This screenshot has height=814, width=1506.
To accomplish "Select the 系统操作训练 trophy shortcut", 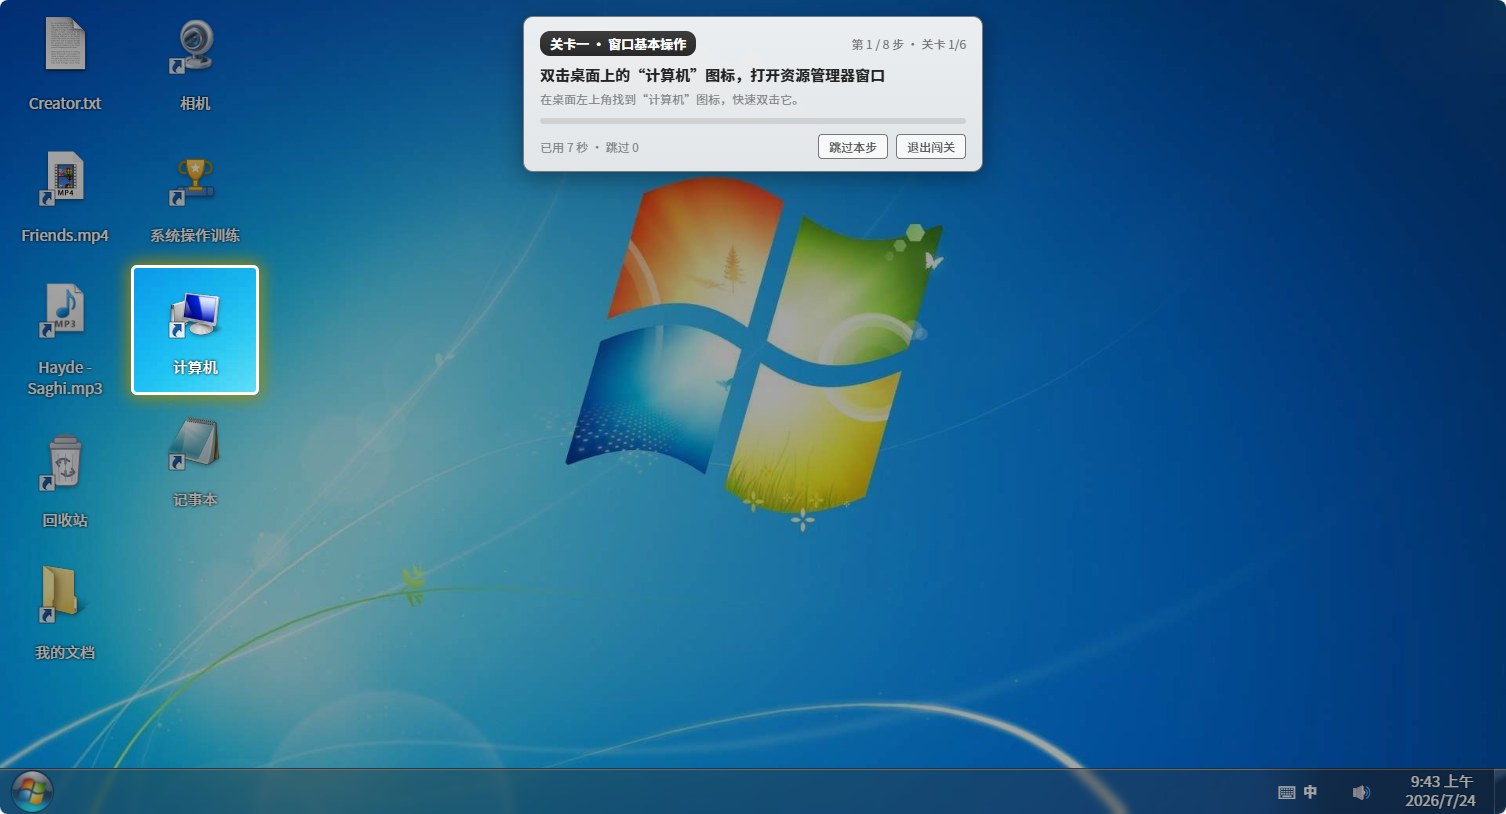I will [x=195, y=198].
